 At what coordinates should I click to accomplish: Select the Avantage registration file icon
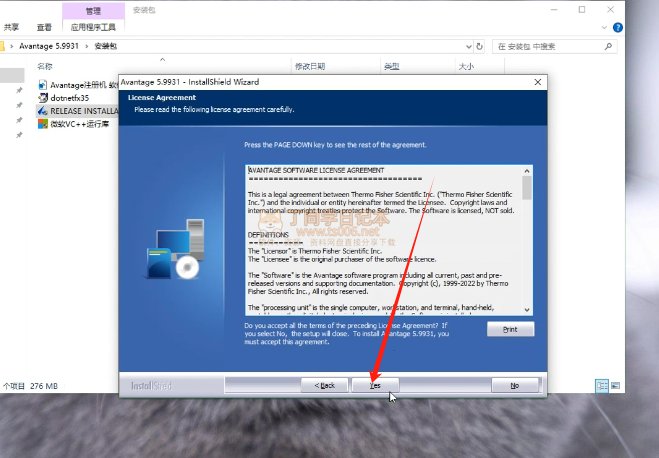pyautogui.click(x=43, y=85)
